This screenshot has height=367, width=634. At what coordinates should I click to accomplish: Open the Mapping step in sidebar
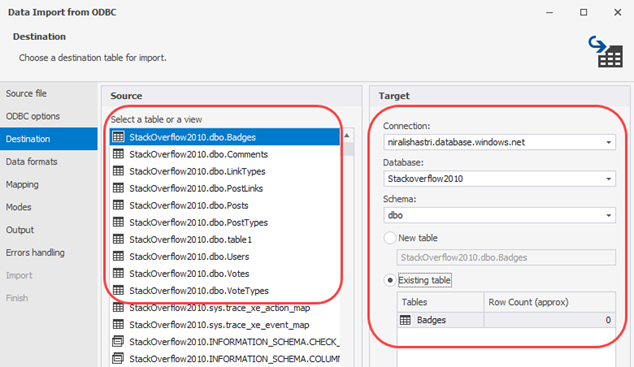(x=22, y=184)
